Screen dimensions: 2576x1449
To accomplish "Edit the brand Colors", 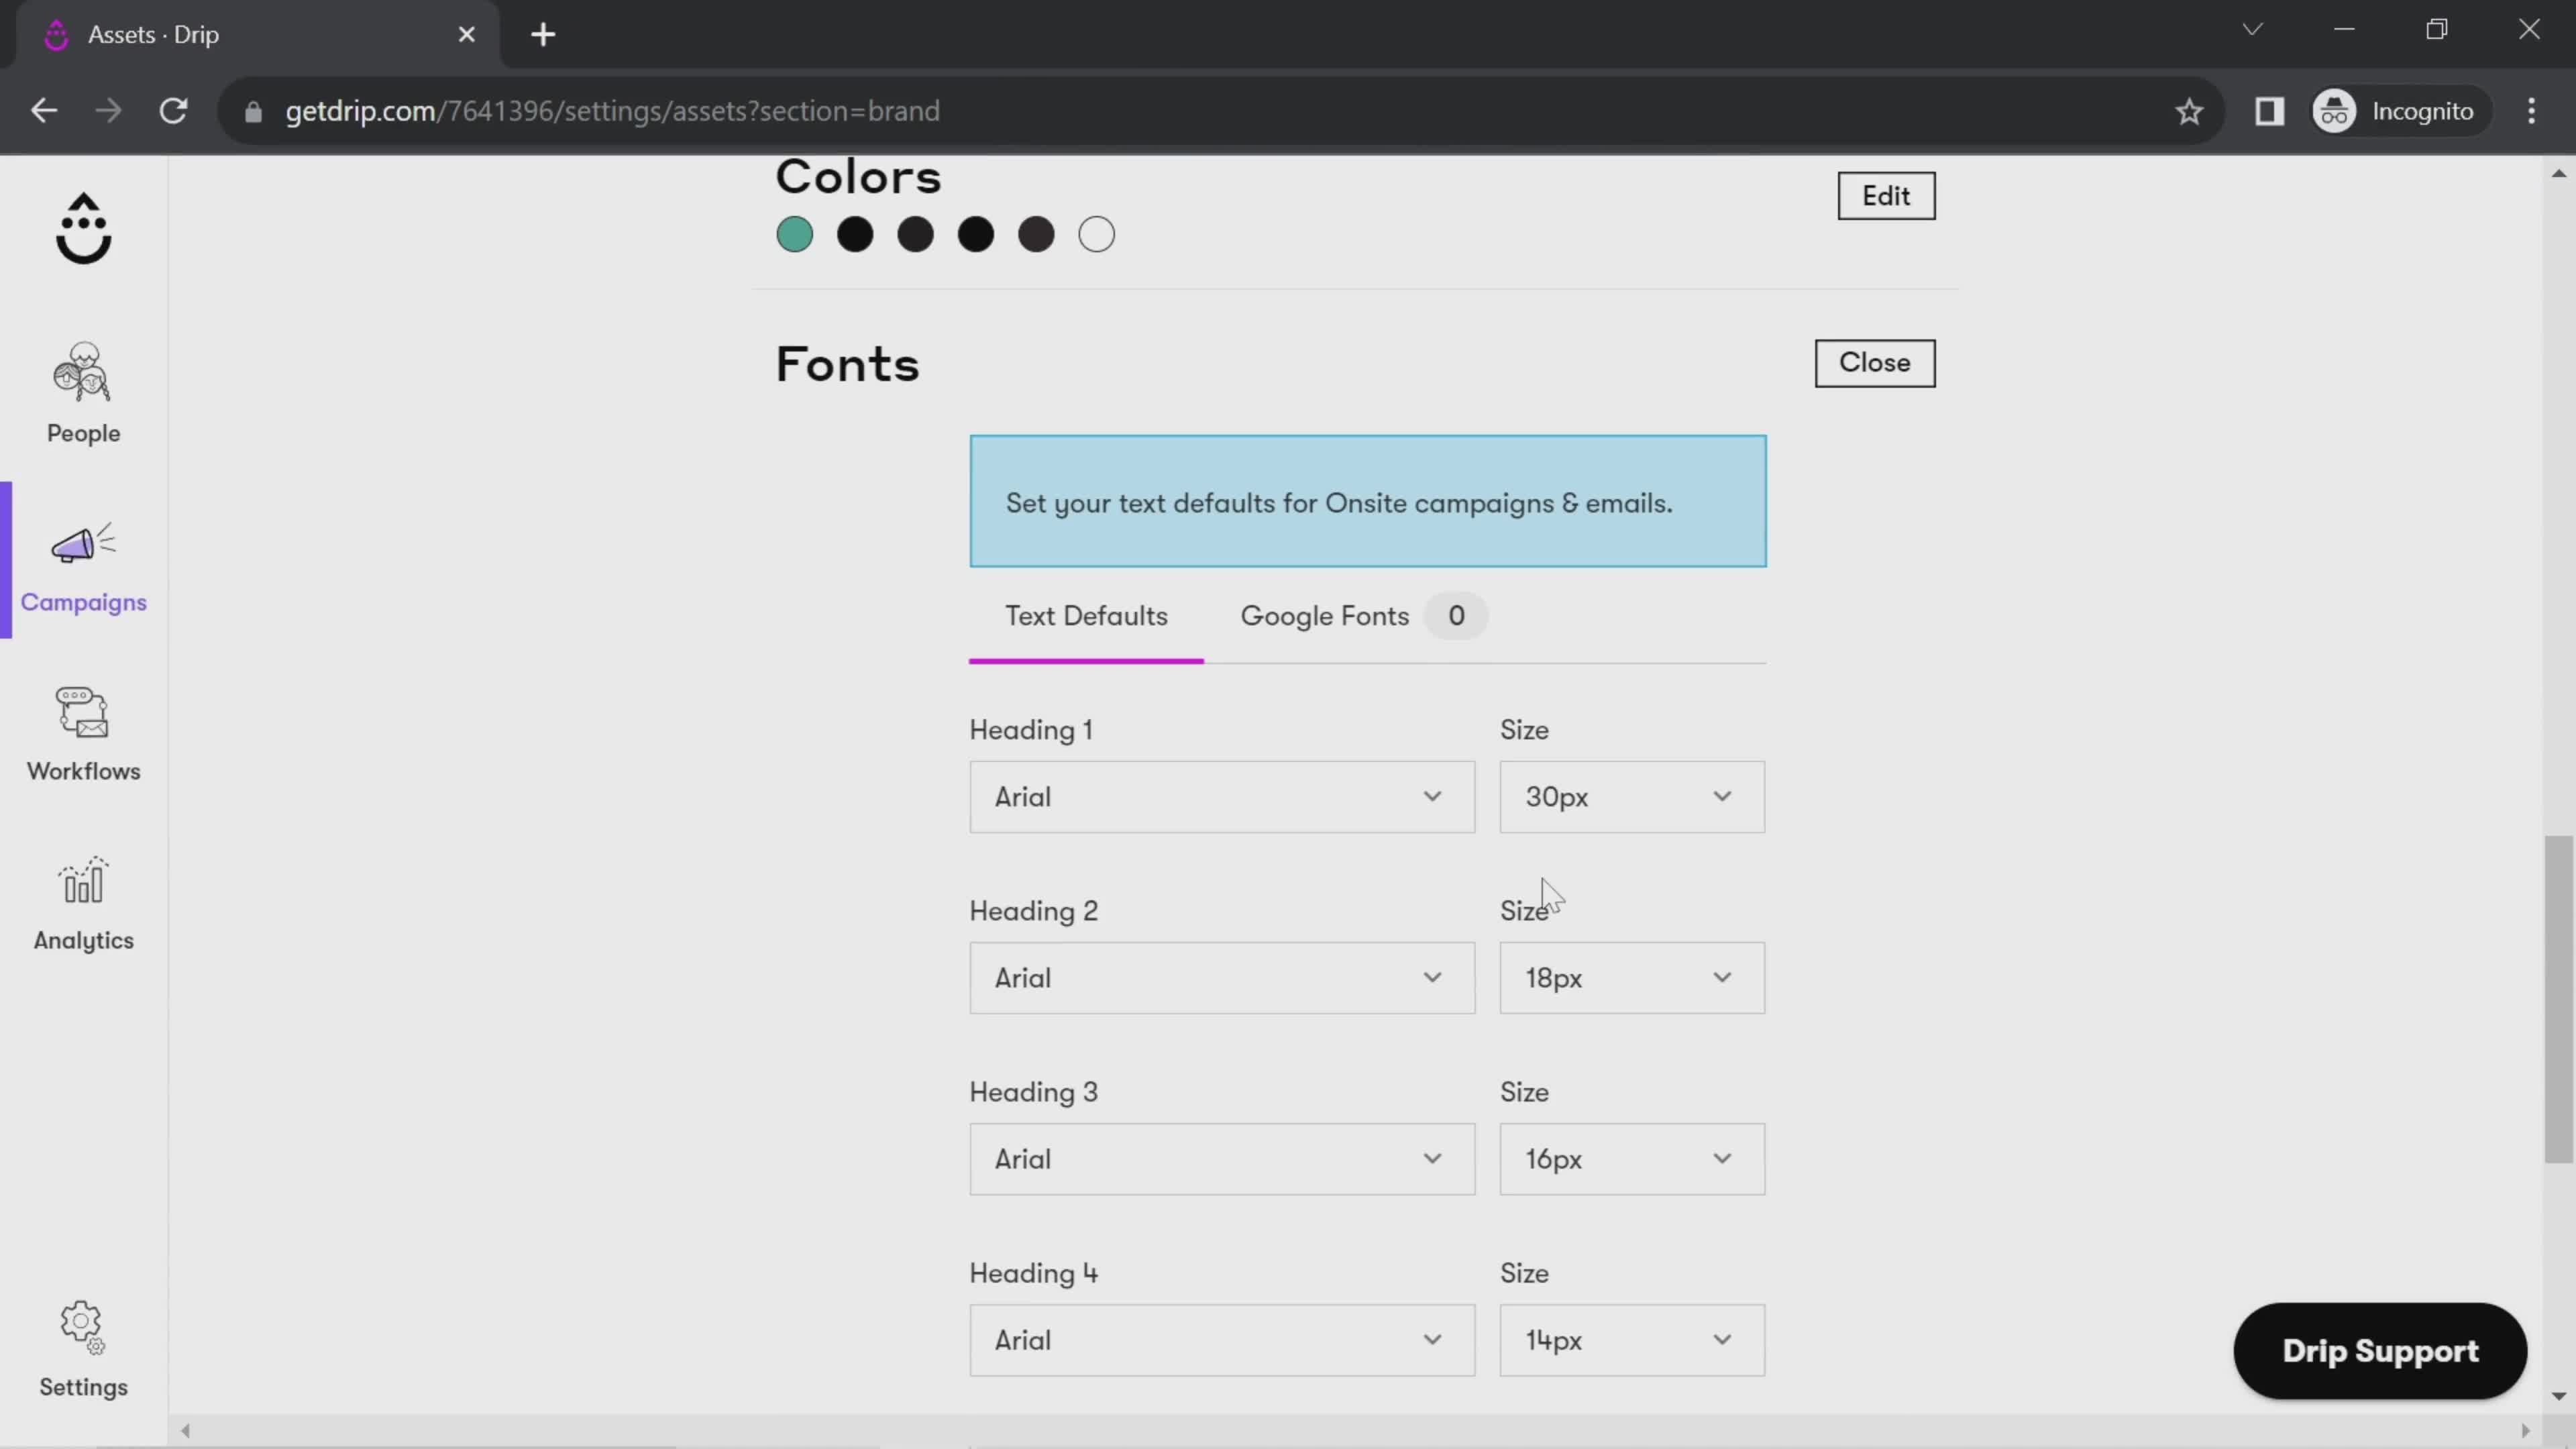I will coord(1886,196).
